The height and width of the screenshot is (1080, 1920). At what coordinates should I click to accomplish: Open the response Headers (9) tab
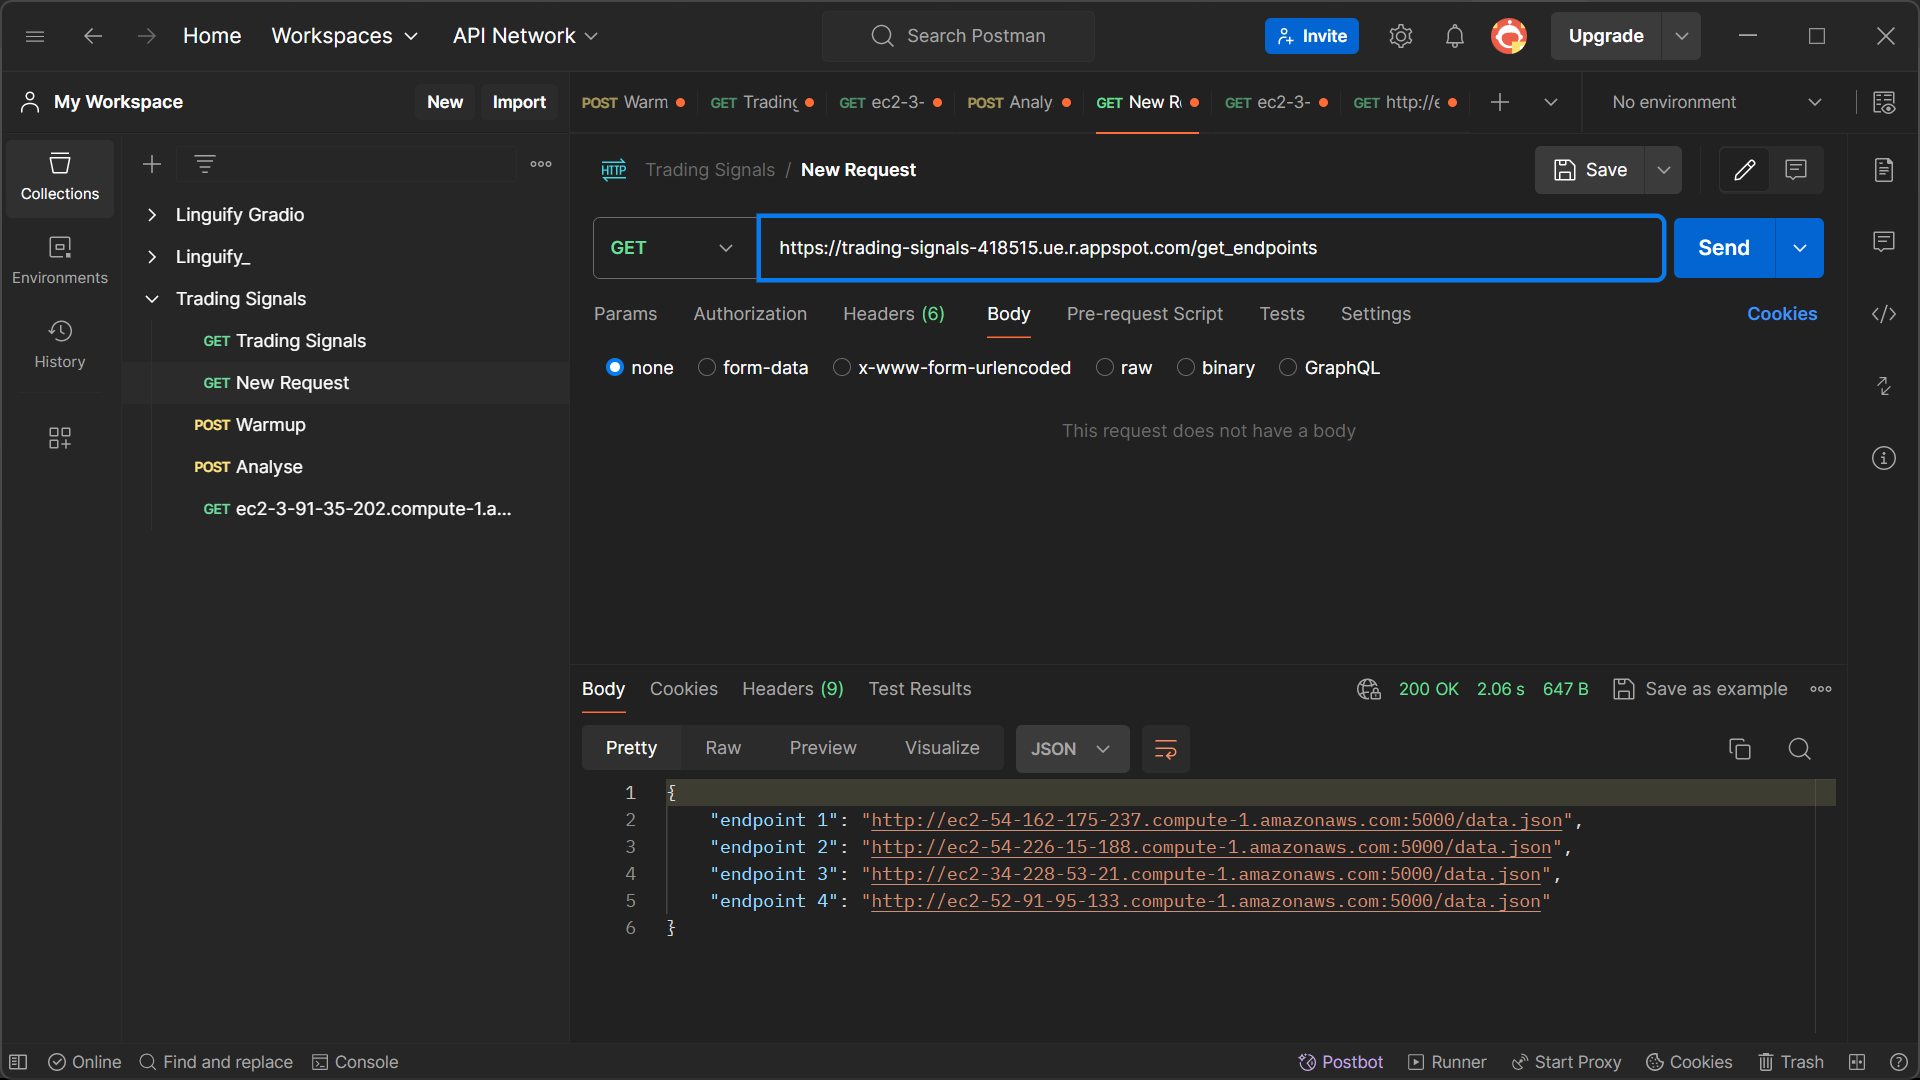792,689
